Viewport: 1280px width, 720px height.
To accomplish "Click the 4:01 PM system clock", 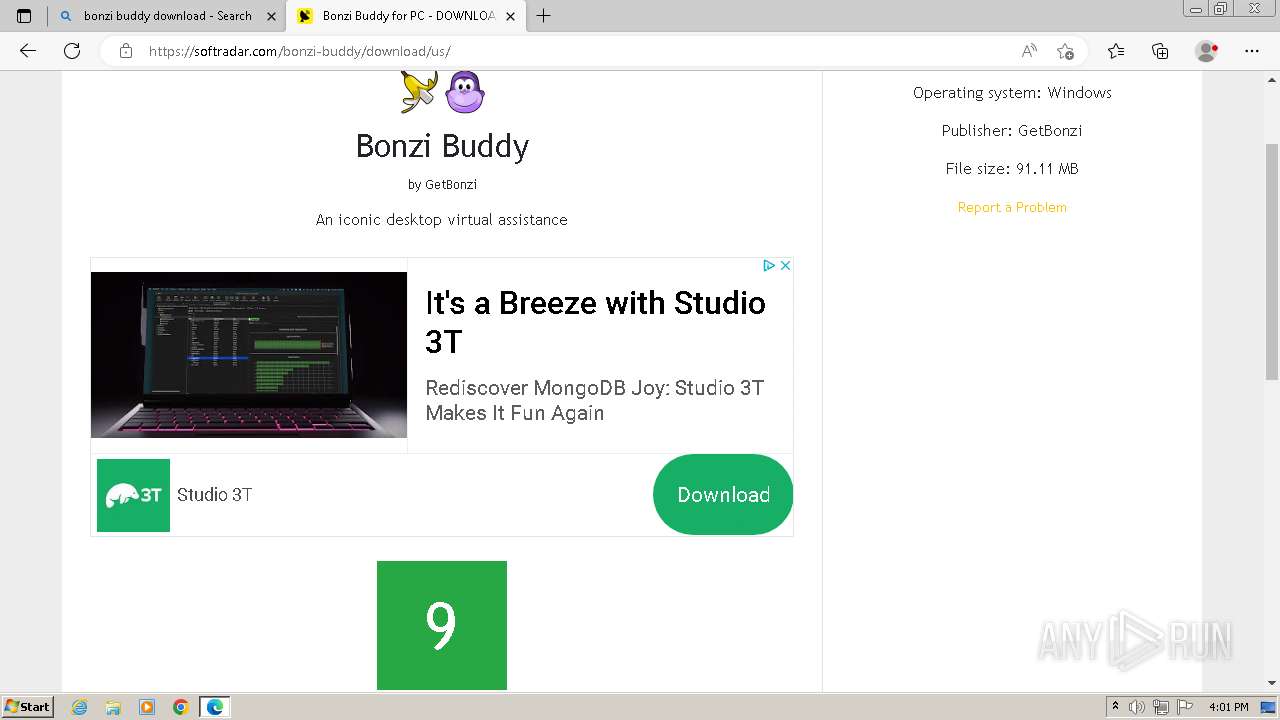I will 1229,707.
